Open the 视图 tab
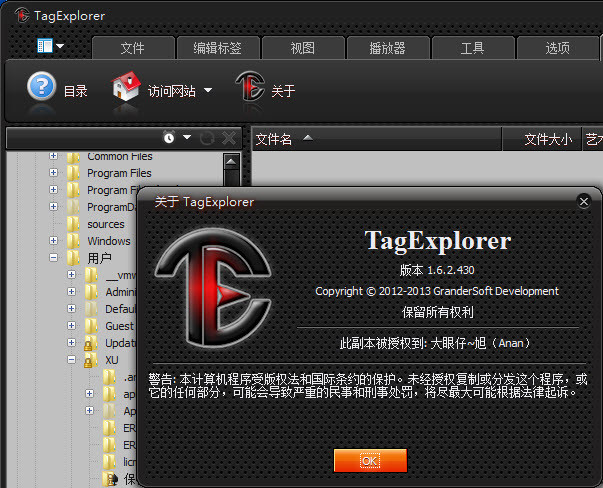This screenshot has height=488, width=603. coord(303,48)
